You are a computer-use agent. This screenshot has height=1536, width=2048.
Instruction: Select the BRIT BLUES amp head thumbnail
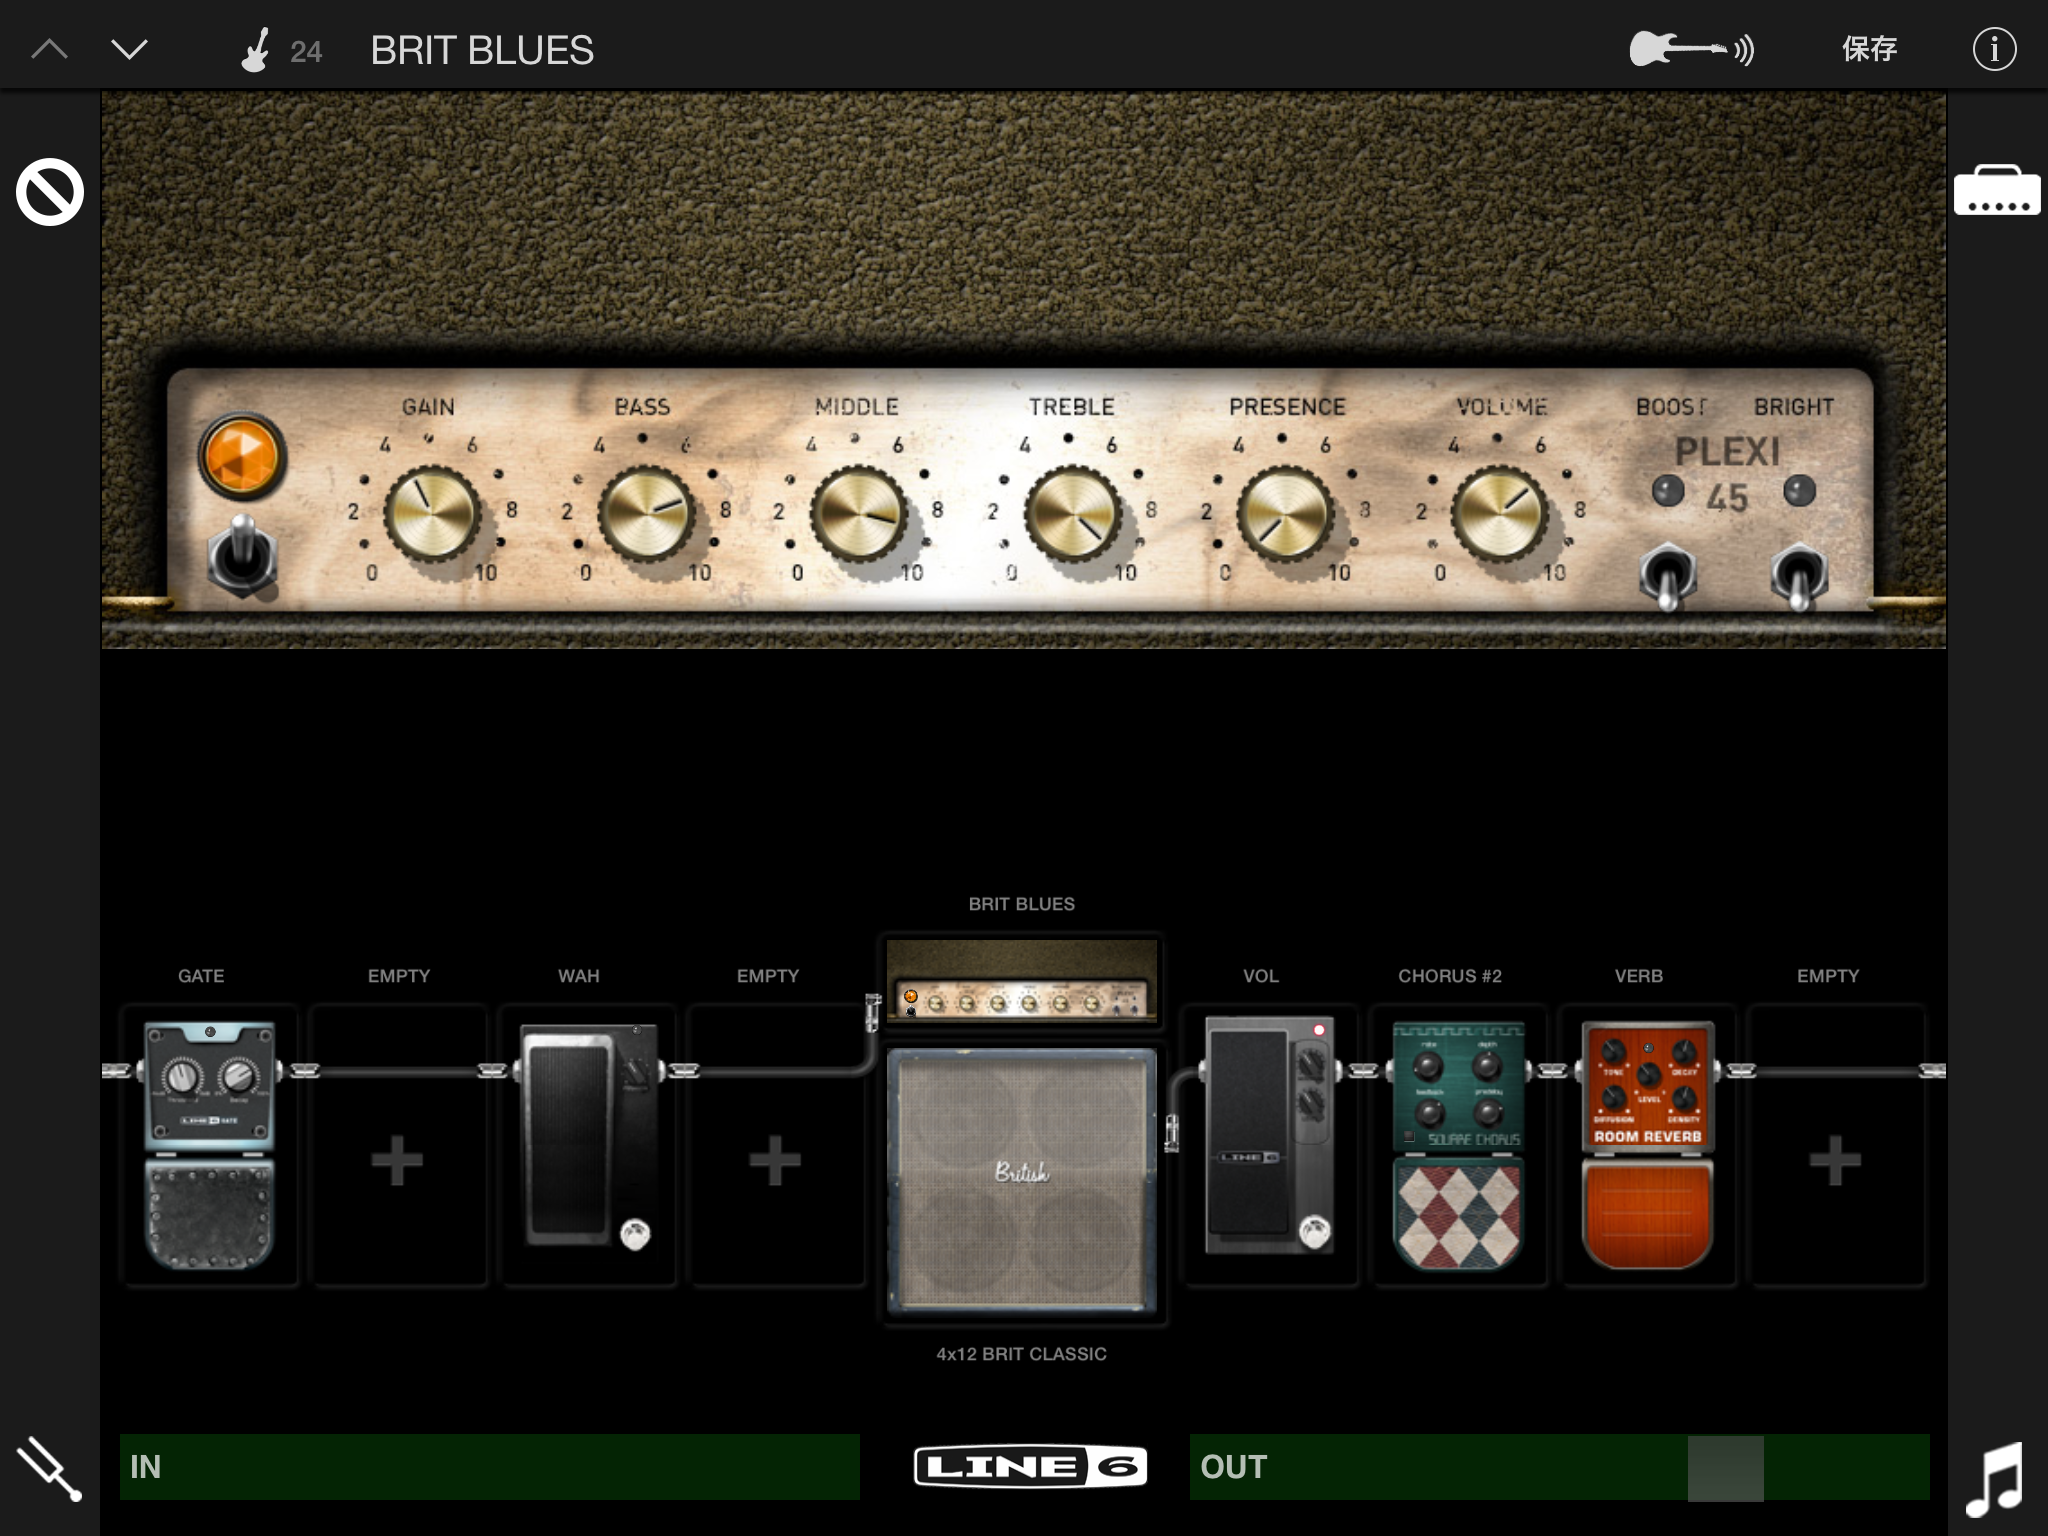1021,980
